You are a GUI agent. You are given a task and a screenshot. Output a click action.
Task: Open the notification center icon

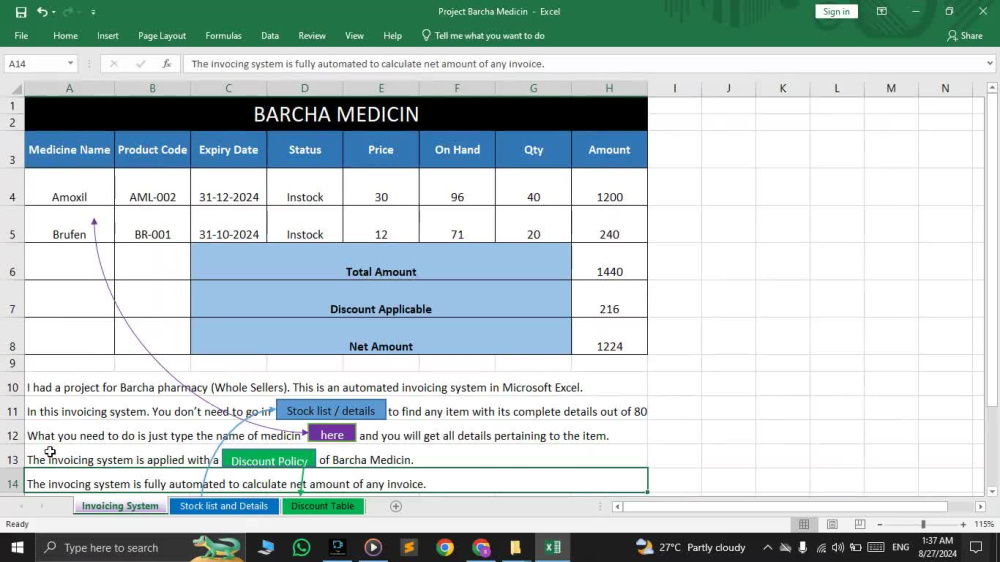pos(976,547)
